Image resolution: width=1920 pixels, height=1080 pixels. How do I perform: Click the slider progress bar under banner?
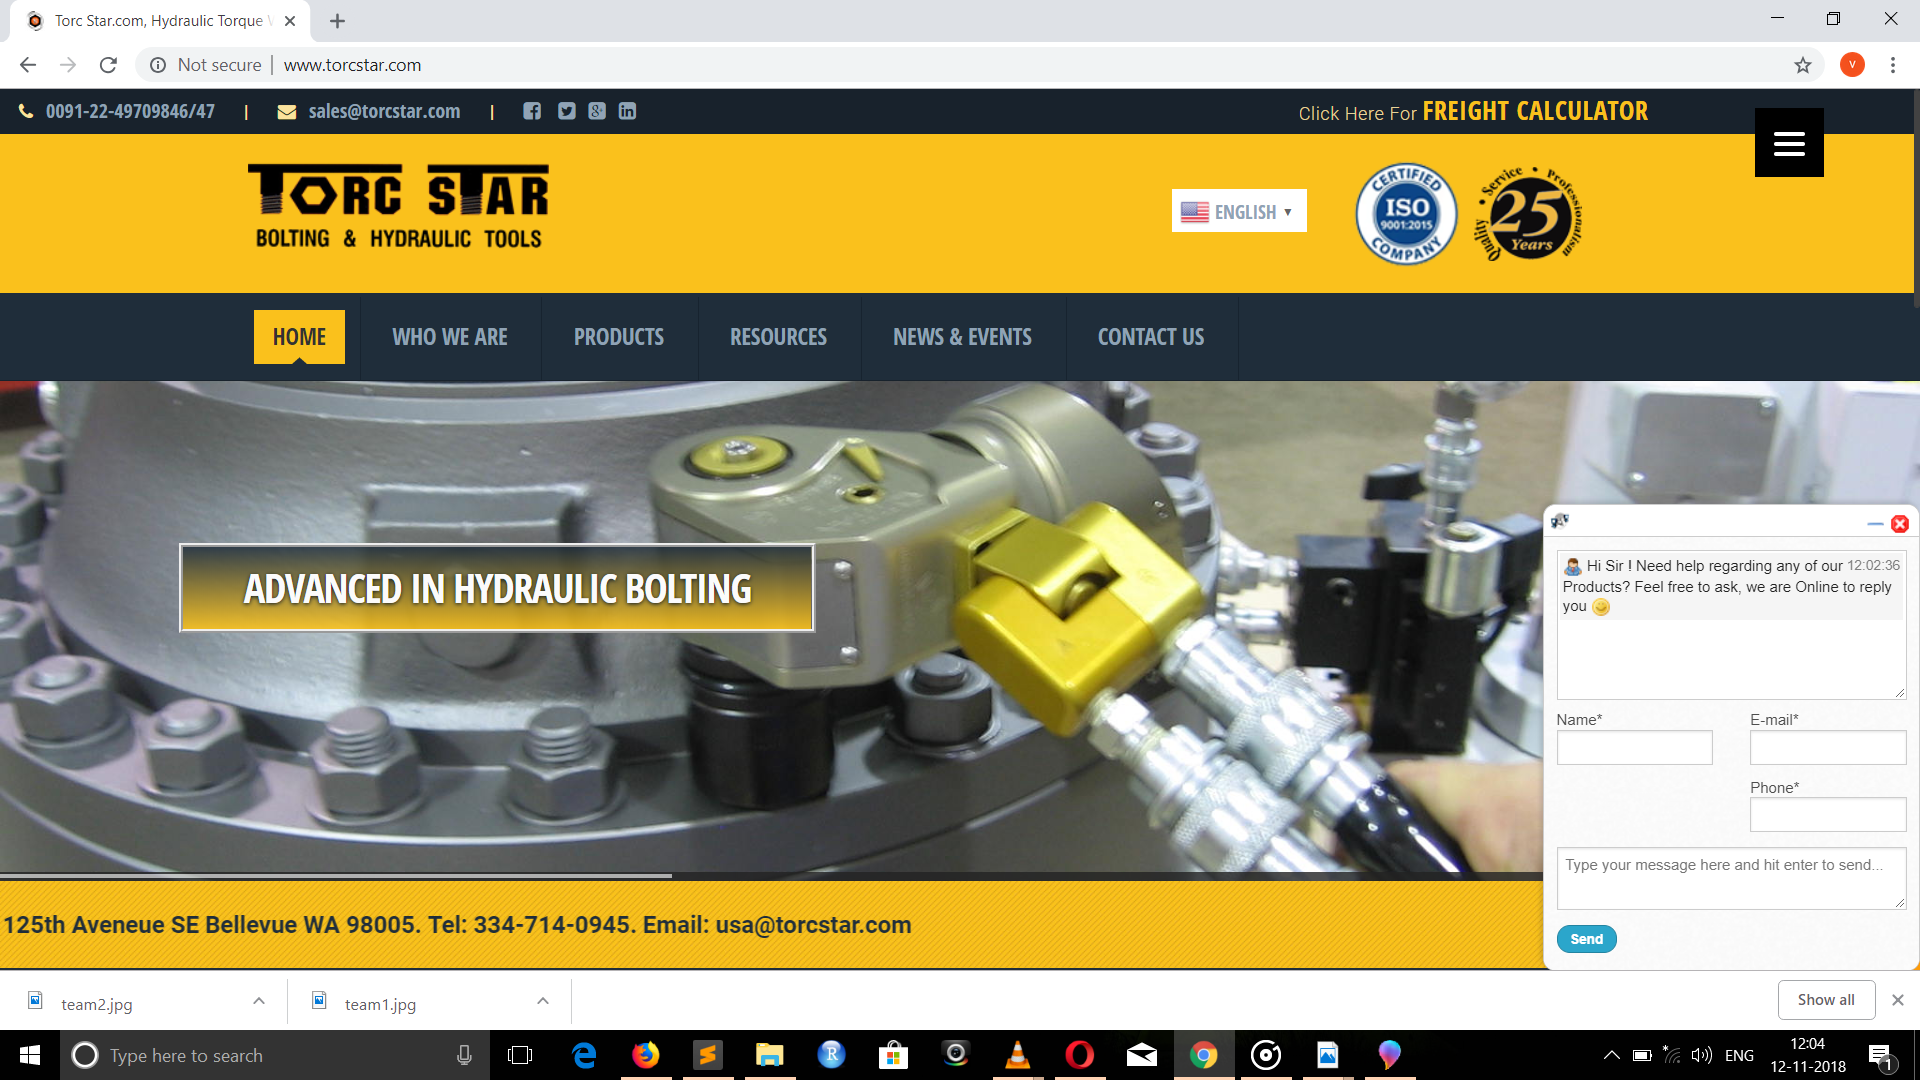coord(336,876)
